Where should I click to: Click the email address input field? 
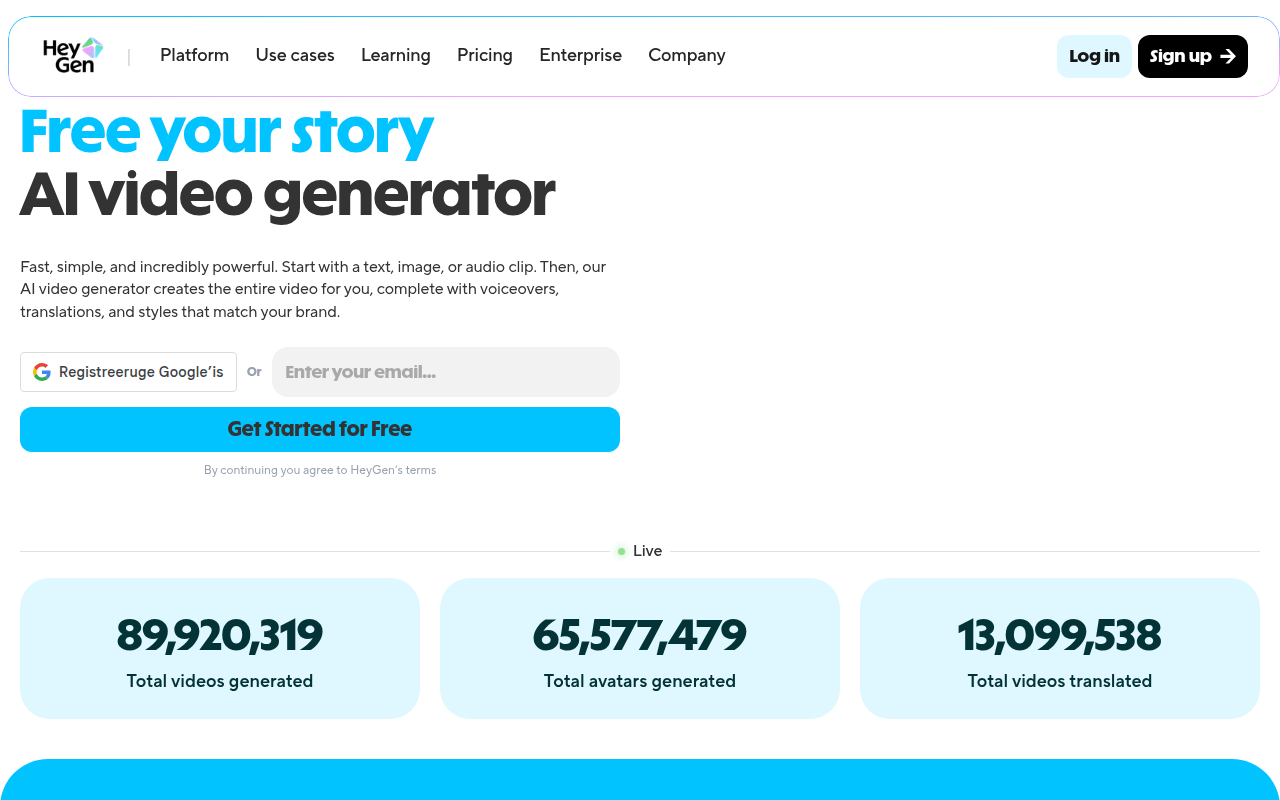pos(445,371)
